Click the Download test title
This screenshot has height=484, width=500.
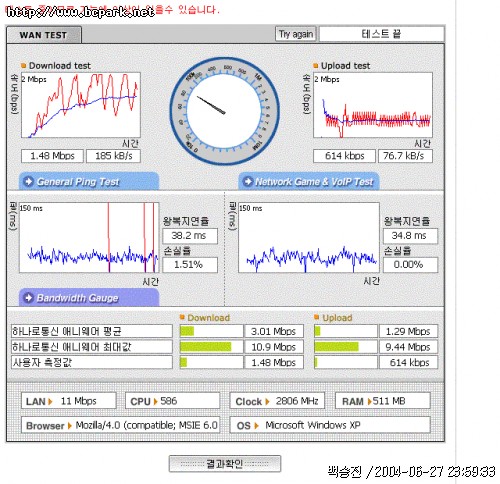tap(60, 66)
